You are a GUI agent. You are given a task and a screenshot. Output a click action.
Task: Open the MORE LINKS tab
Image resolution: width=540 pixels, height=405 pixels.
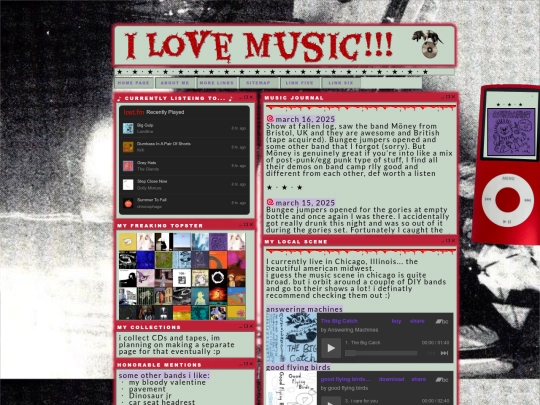click(x=217, y=83)
